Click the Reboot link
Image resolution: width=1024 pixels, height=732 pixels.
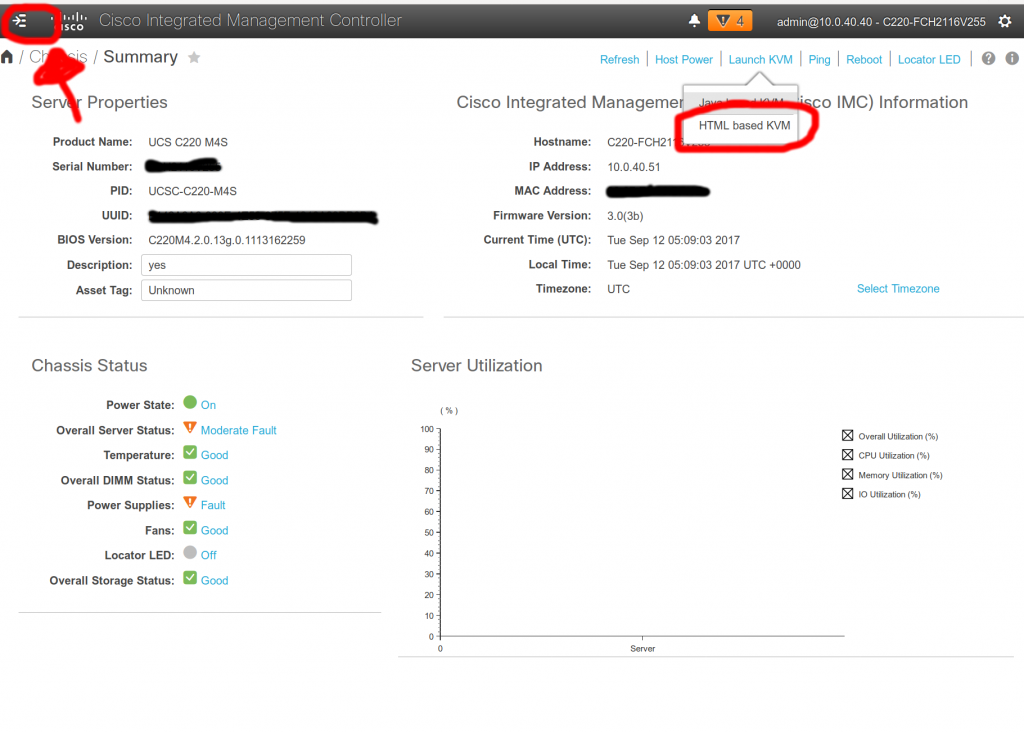point(864,59)
